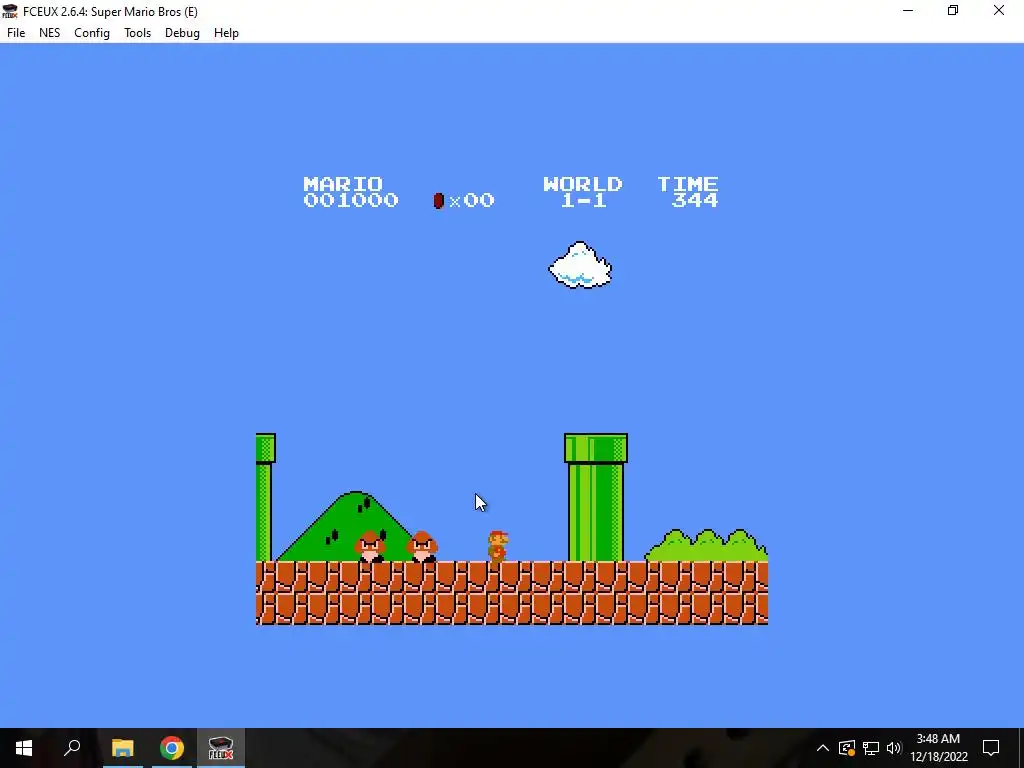This screenshot has width=1024, height=768.
Task: Launch Google Chrome from taskbar
Action: (x=172, y=748)
